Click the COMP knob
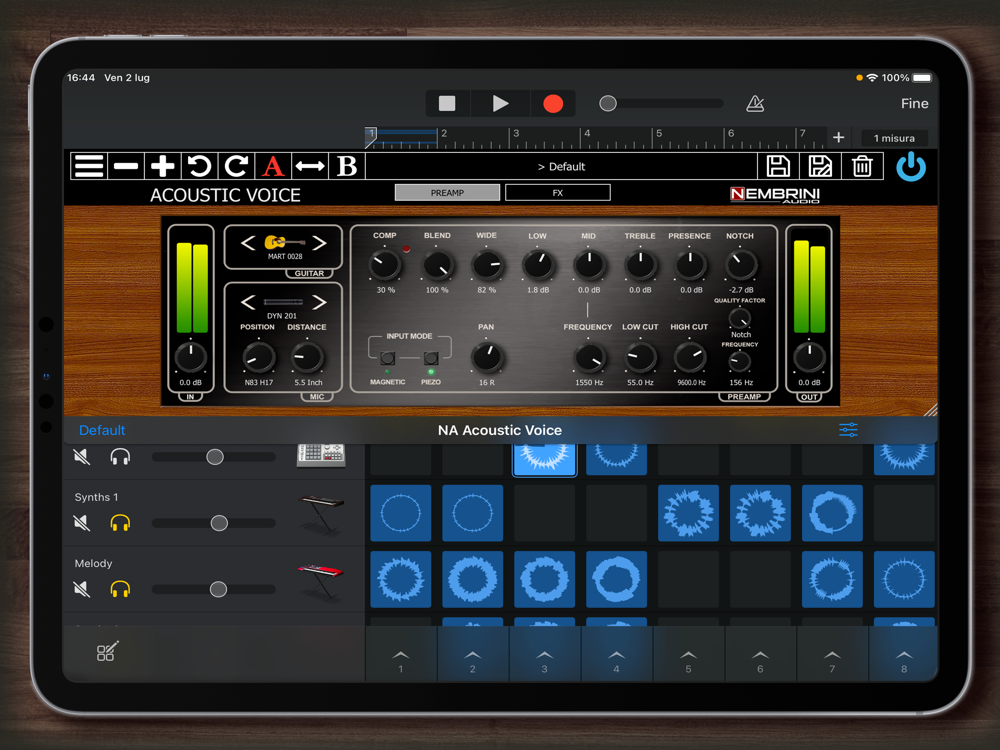Viewport: 1000px width, 750px height. click(385, 265)
